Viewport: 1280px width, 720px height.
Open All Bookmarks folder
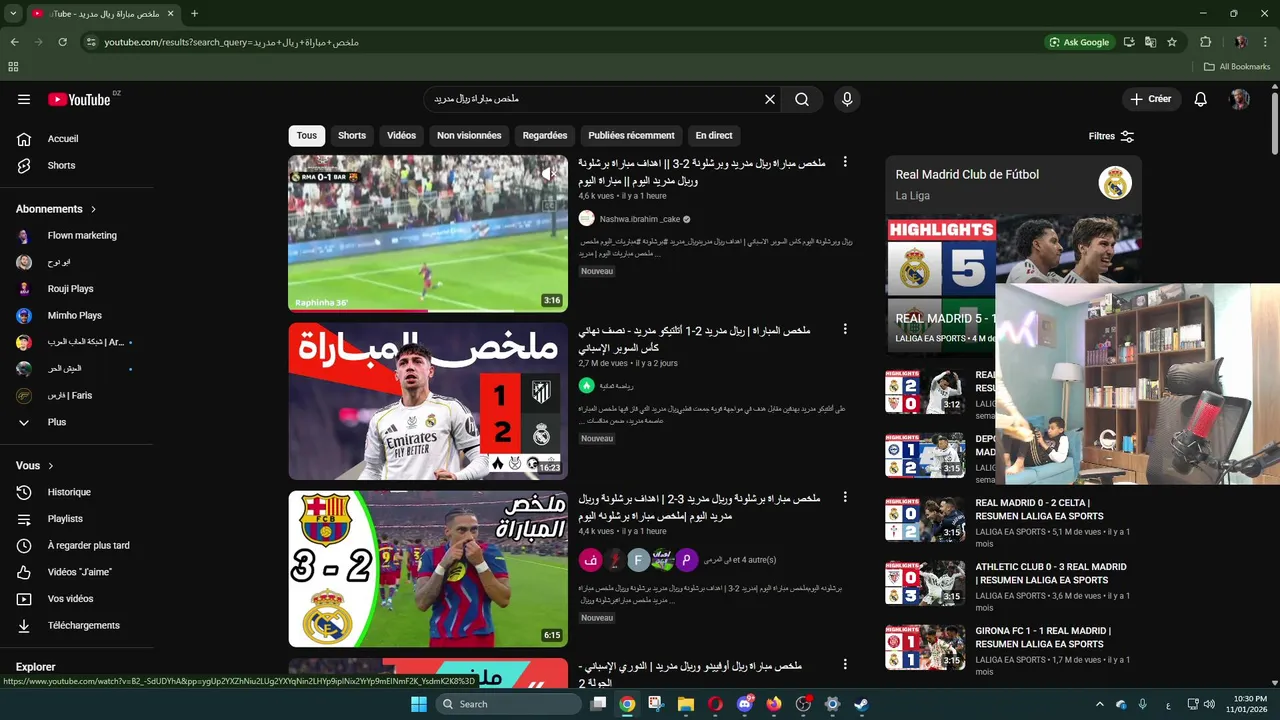[x=1237, y=67]
